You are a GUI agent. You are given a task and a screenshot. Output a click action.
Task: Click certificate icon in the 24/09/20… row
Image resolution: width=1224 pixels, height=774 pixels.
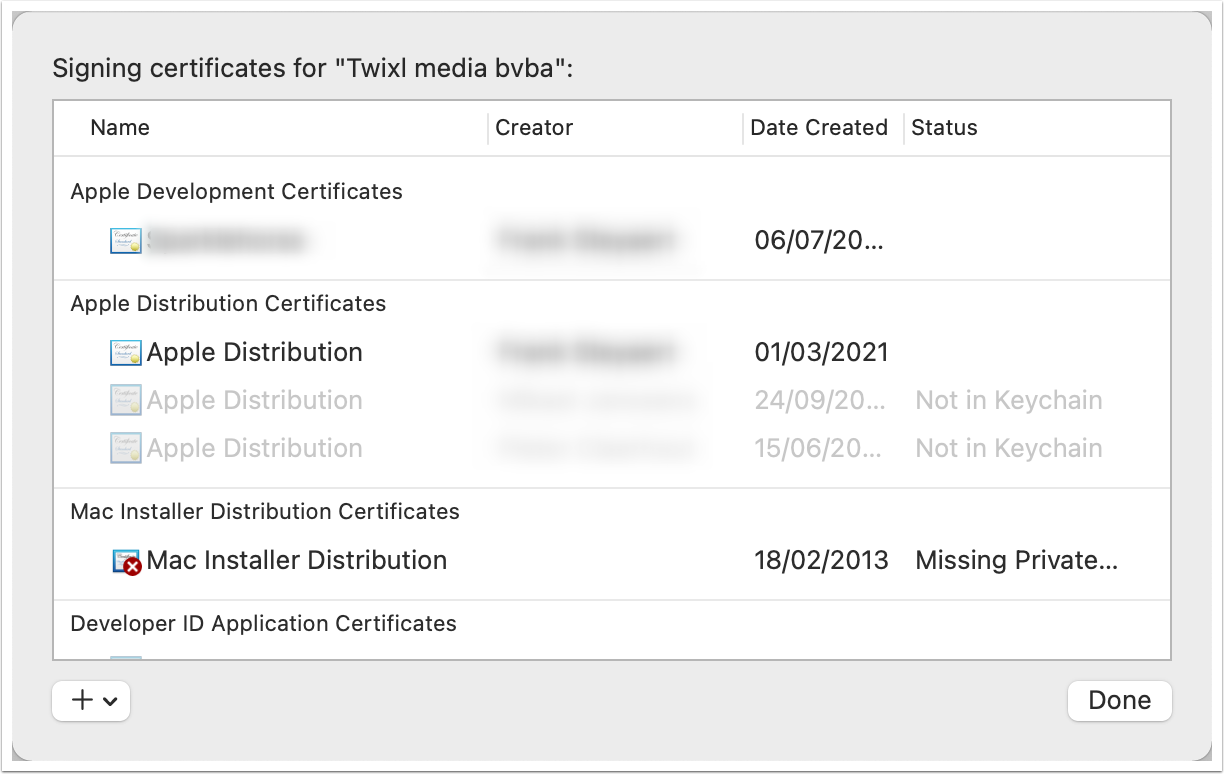pyautogui.click(x=126, y=400)
